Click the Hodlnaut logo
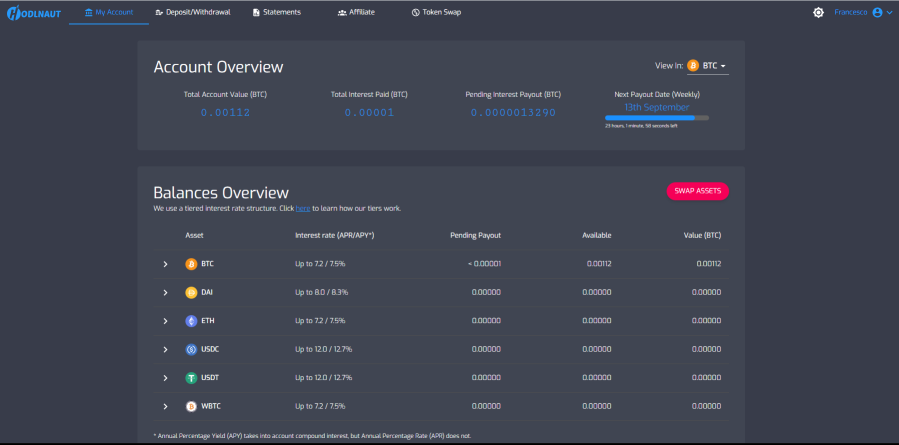Screen dimensions: 899x445 tap(34, 13)
